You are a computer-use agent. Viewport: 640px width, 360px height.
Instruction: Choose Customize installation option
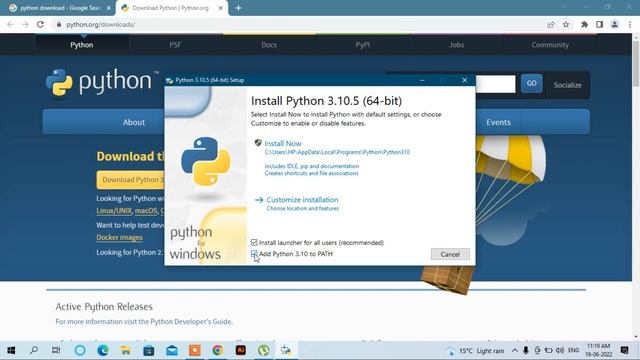point(302,200)
